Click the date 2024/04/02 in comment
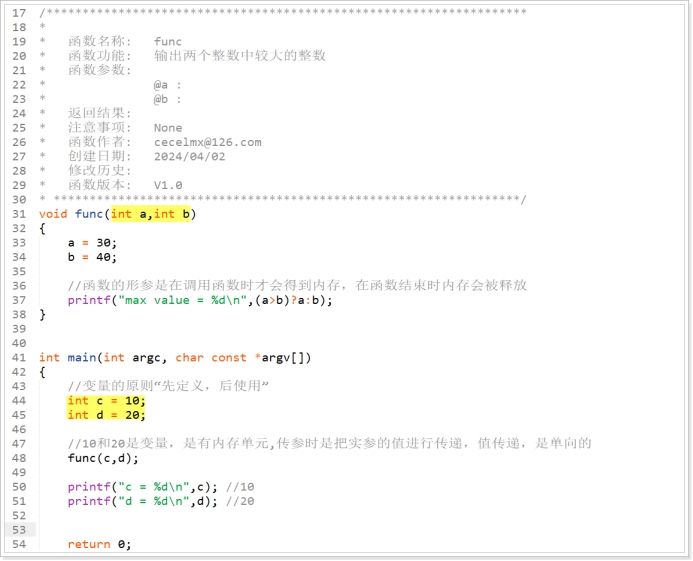The width and height of the screenshot is (693, 561). point(189,156)
